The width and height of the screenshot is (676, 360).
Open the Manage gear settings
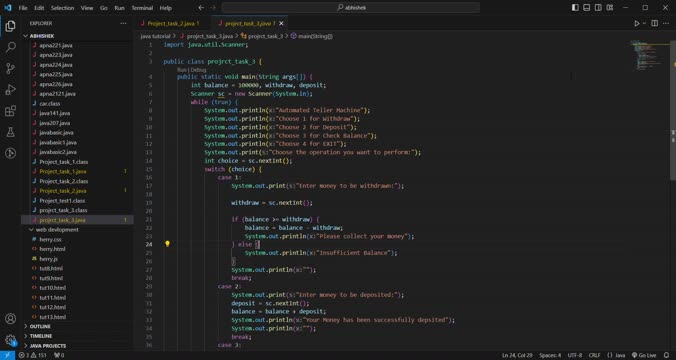tap(10, 339)
